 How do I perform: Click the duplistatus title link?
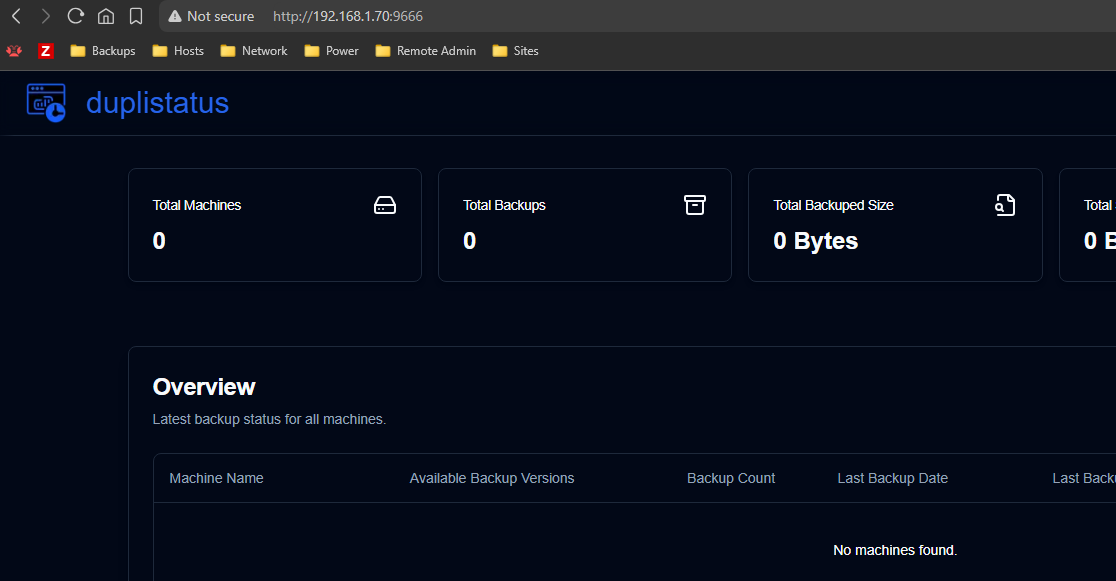[x=157, y=103]
